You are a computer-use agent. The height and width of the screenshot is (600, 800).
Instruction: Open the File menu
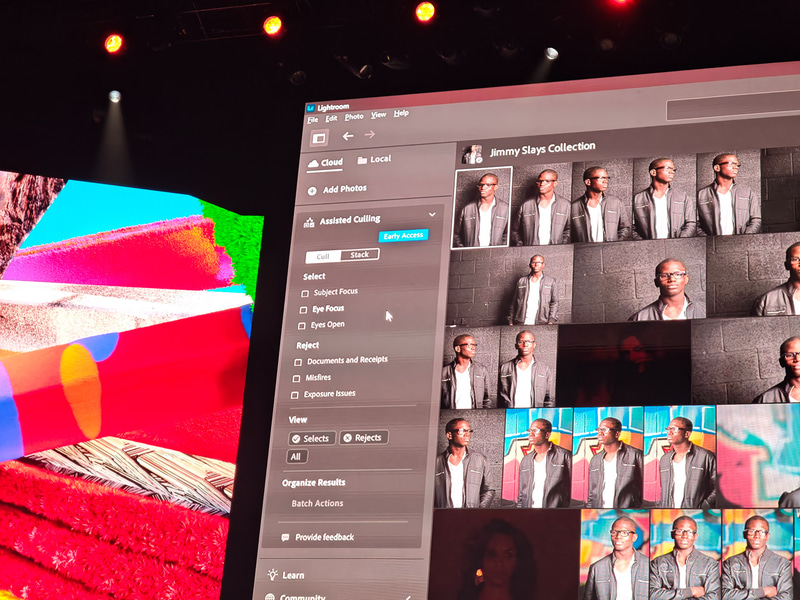[x=313, y=120]
